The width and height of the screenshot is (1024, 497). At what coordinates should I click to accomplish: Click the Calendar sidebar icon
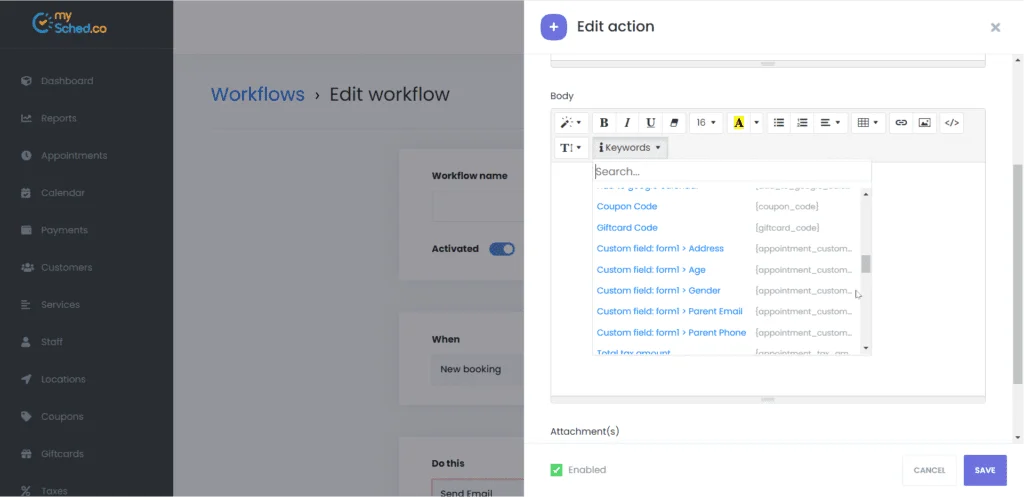point(26,193)
